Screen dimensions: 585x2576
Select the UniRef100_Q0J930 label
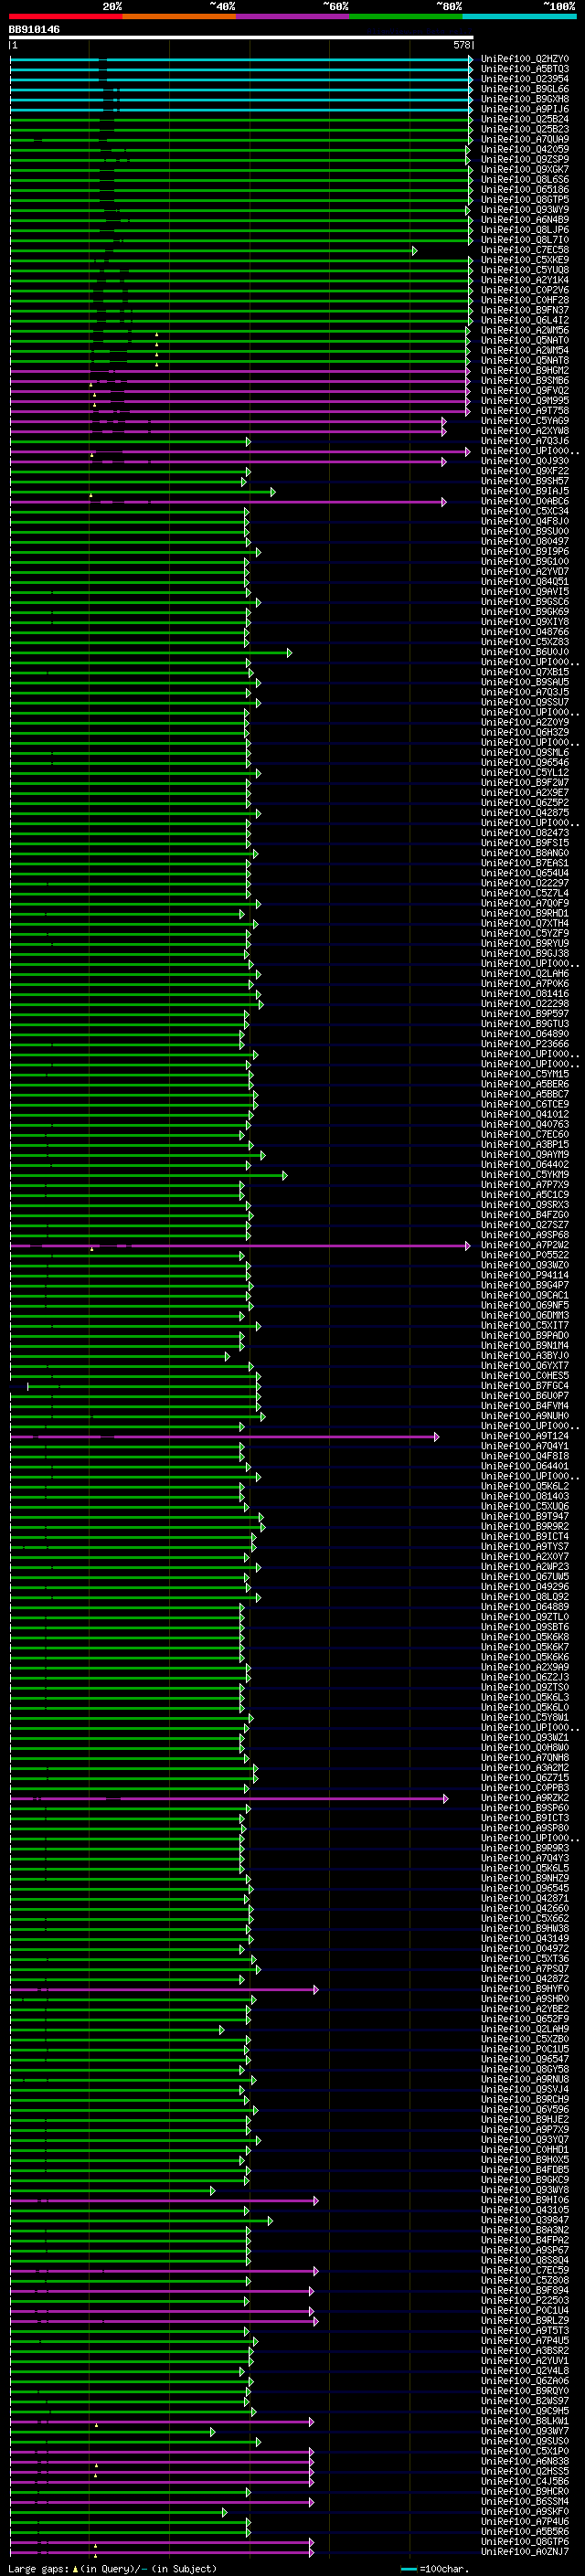pos(525,461)
